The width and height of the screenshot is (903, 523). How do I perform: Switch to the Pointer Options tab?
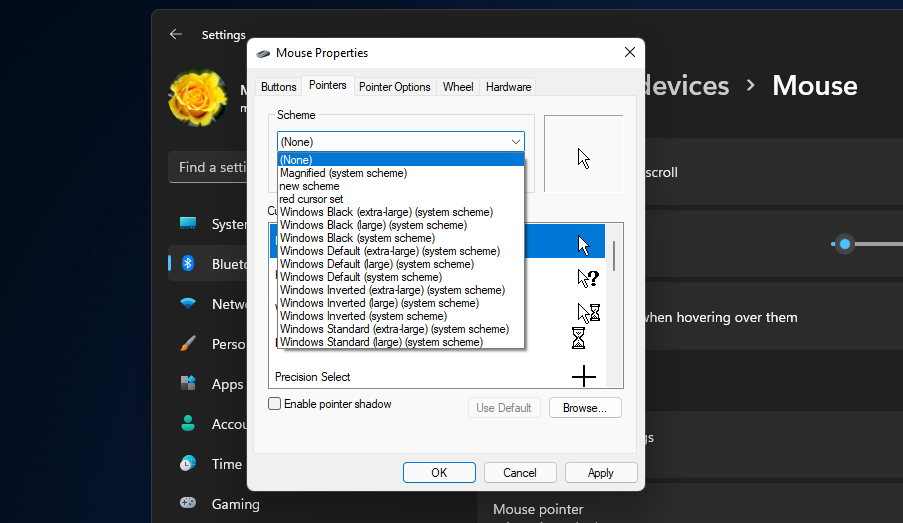[394, 87]
